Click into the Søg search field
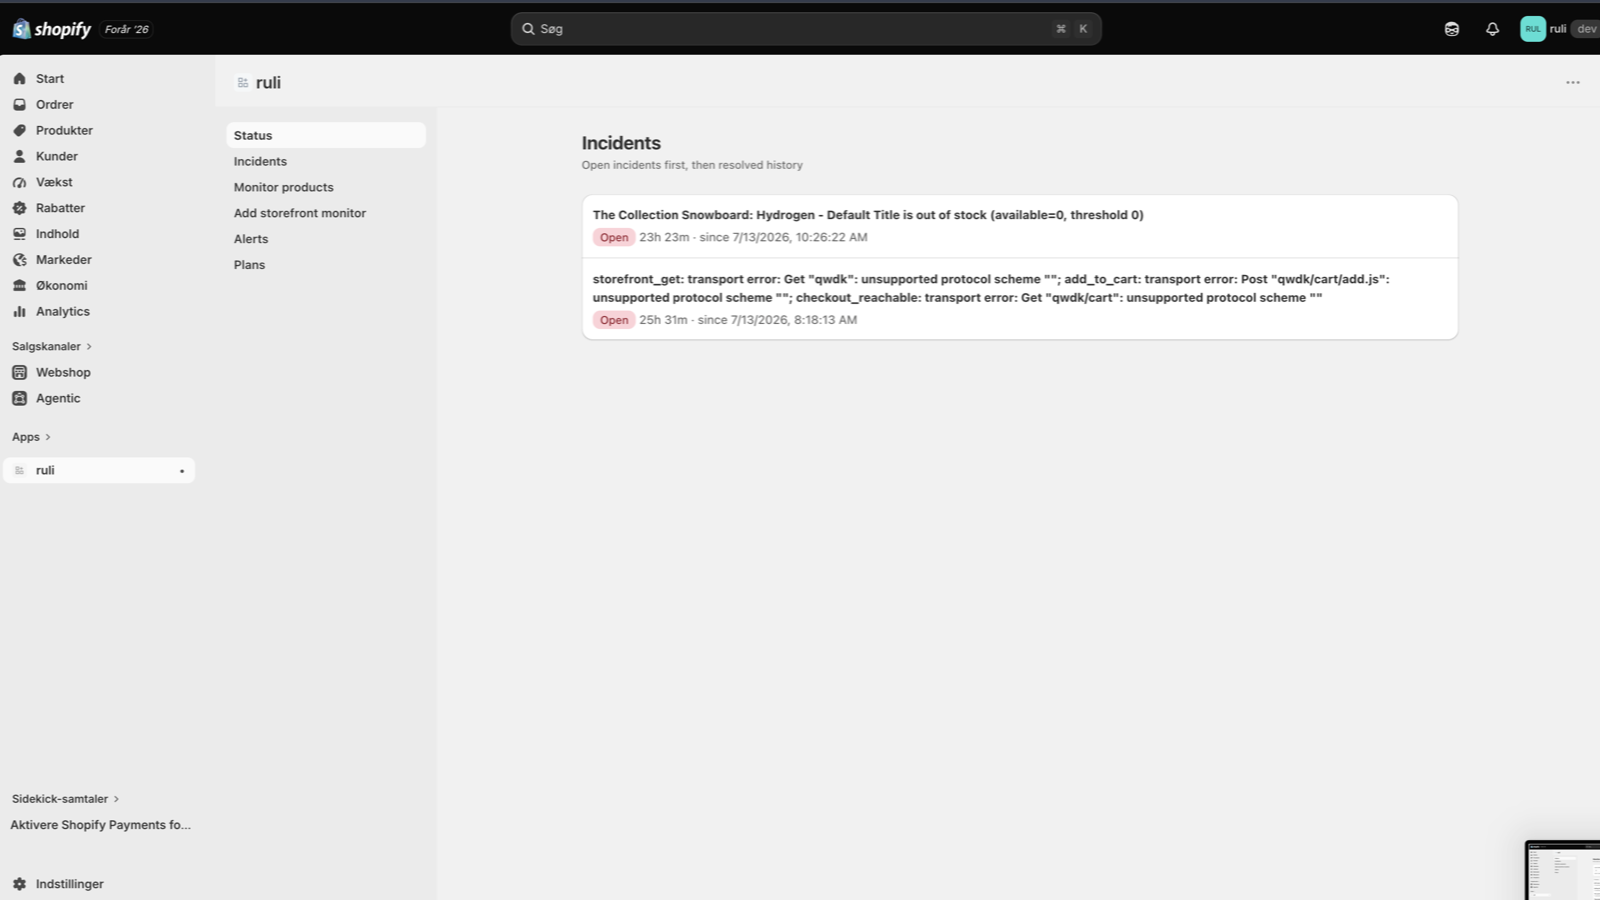This screenshot has height=900, width=1600. tap(806, 29)
